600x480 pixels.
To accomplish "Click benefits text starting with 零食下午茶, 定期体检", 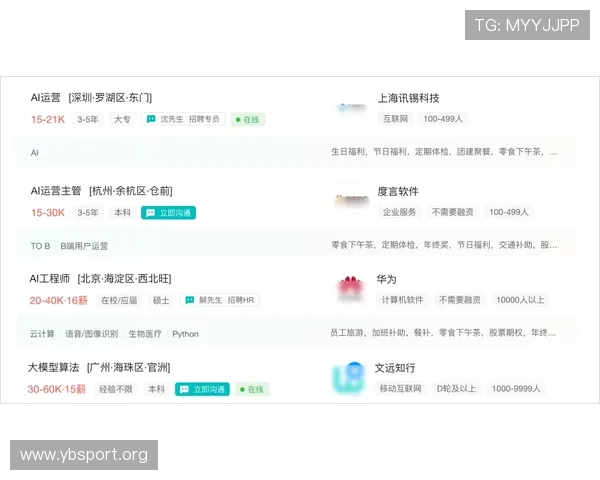I will tap(444, 245).
